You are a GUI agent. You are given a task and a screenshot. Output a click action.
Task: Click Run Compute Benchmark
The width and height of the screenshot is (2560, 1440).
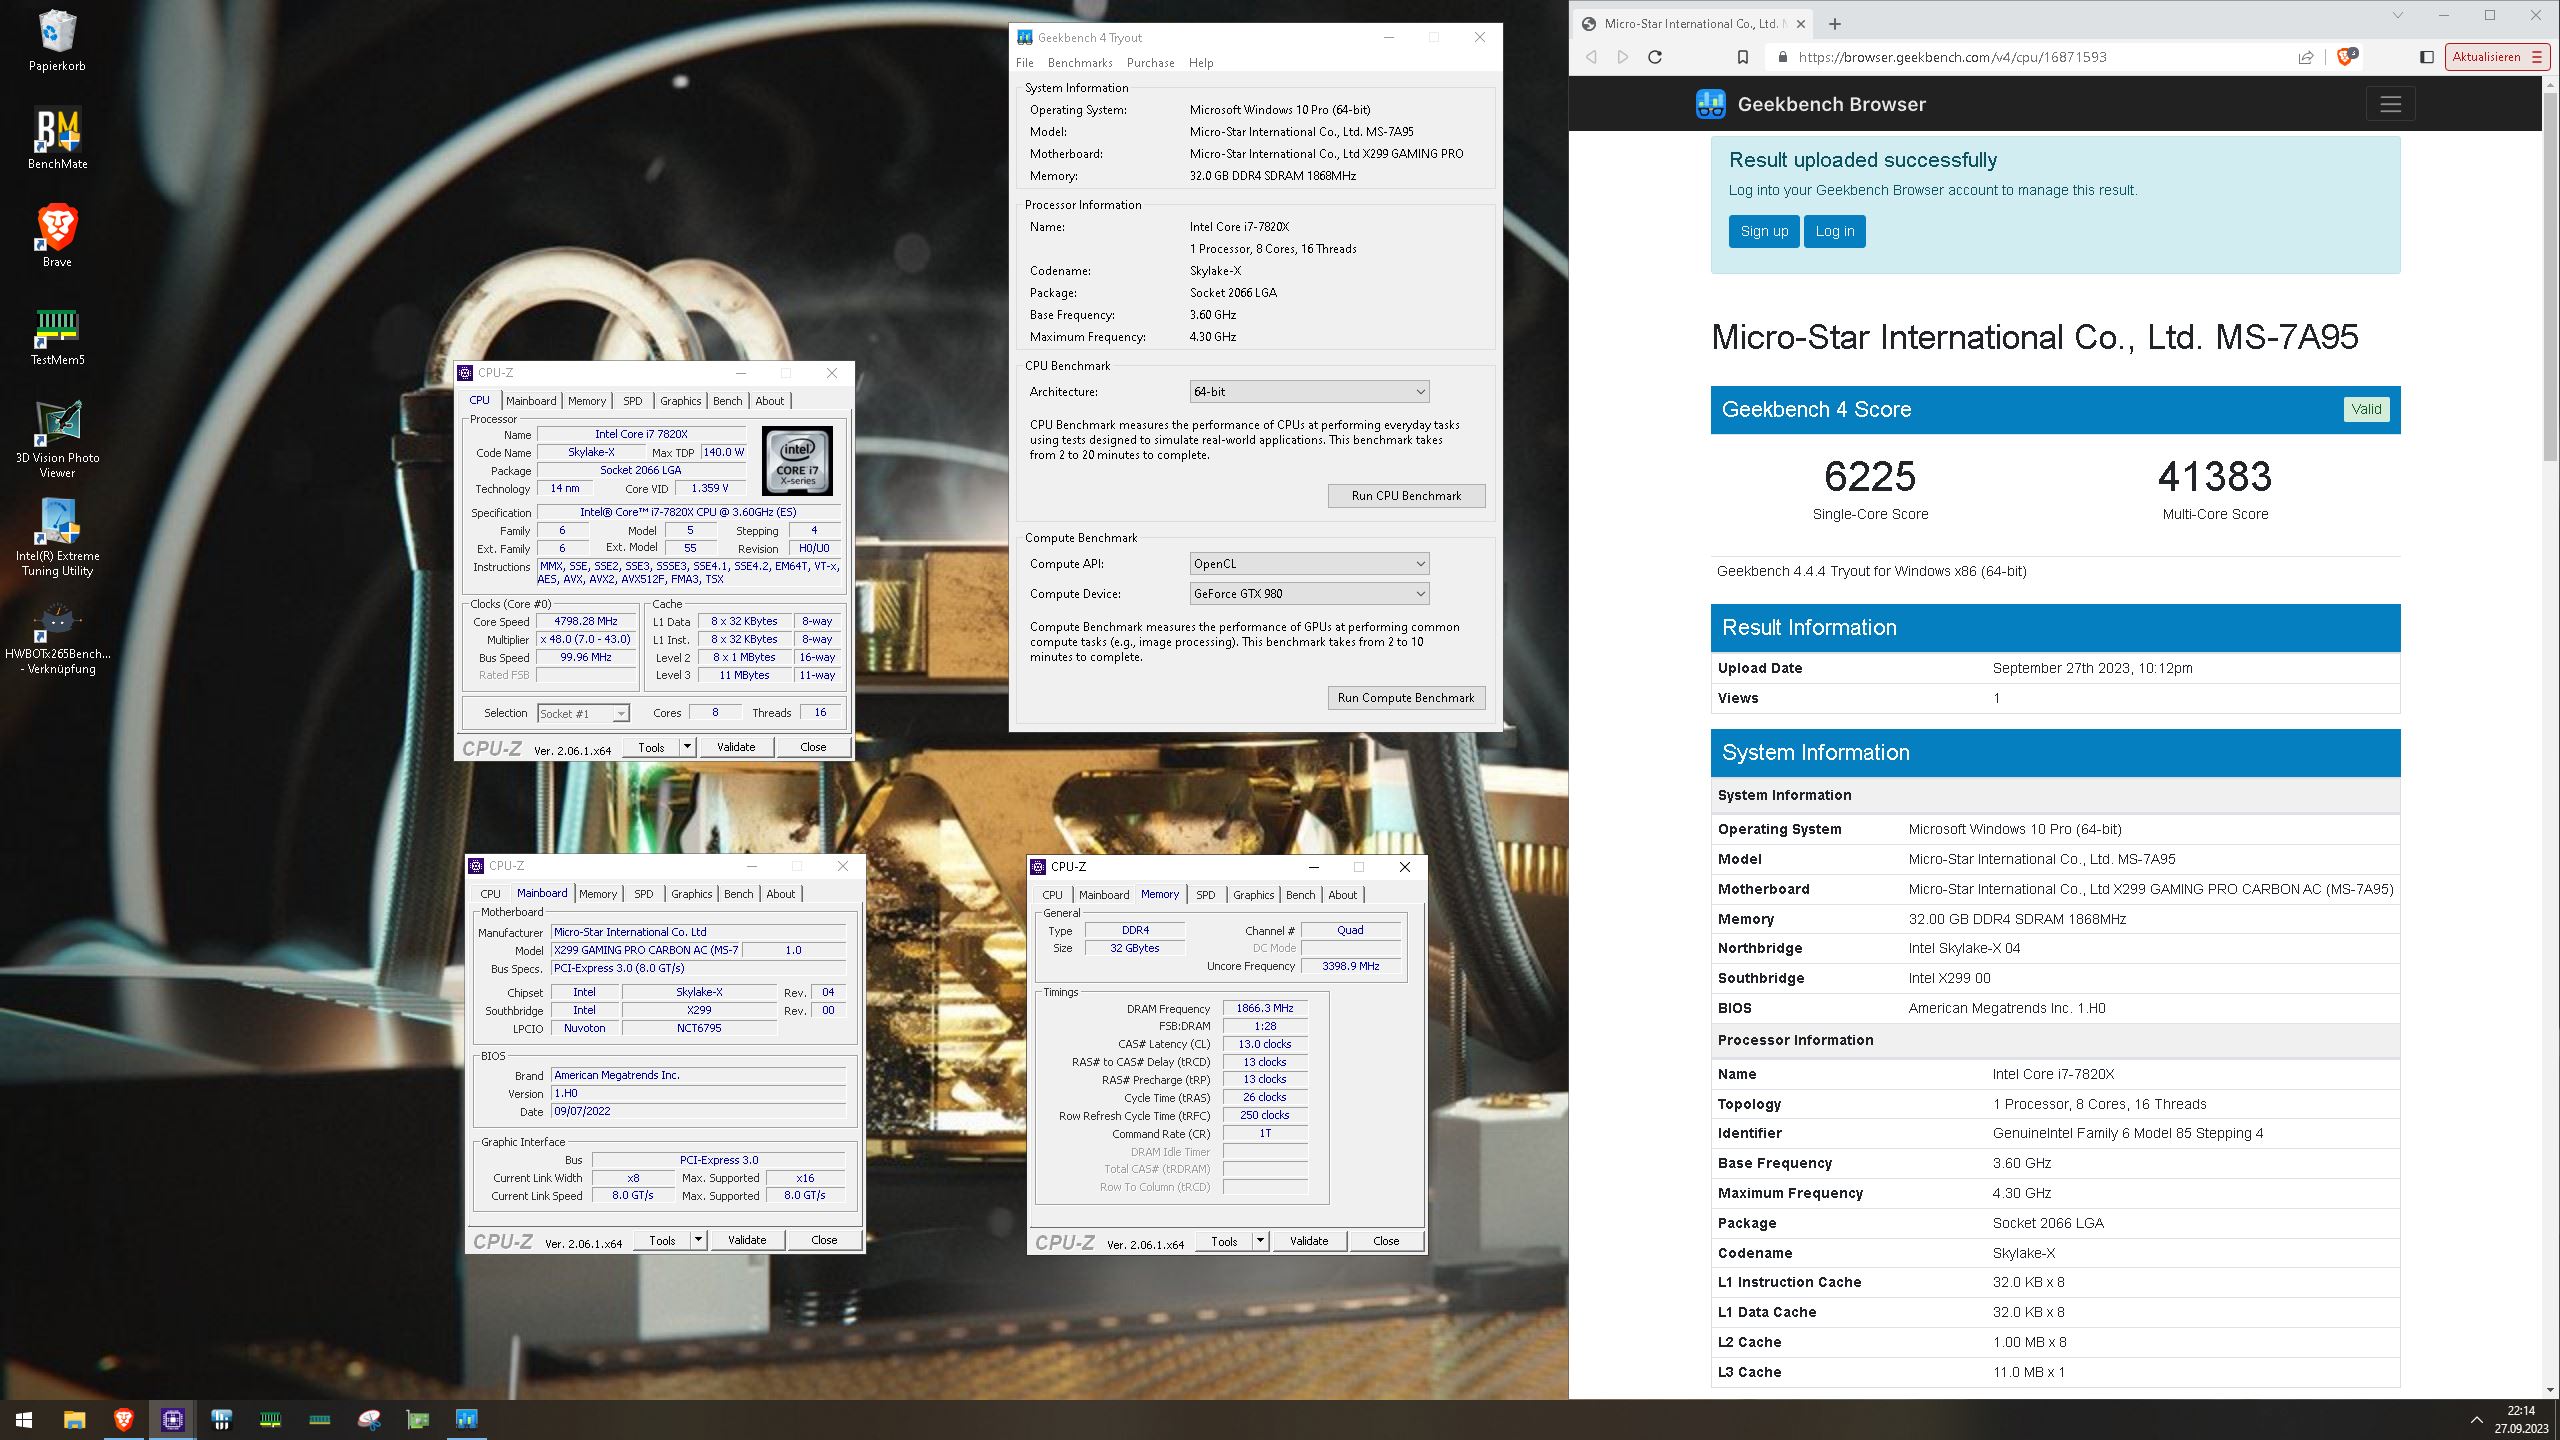[x=1406, y=698]
